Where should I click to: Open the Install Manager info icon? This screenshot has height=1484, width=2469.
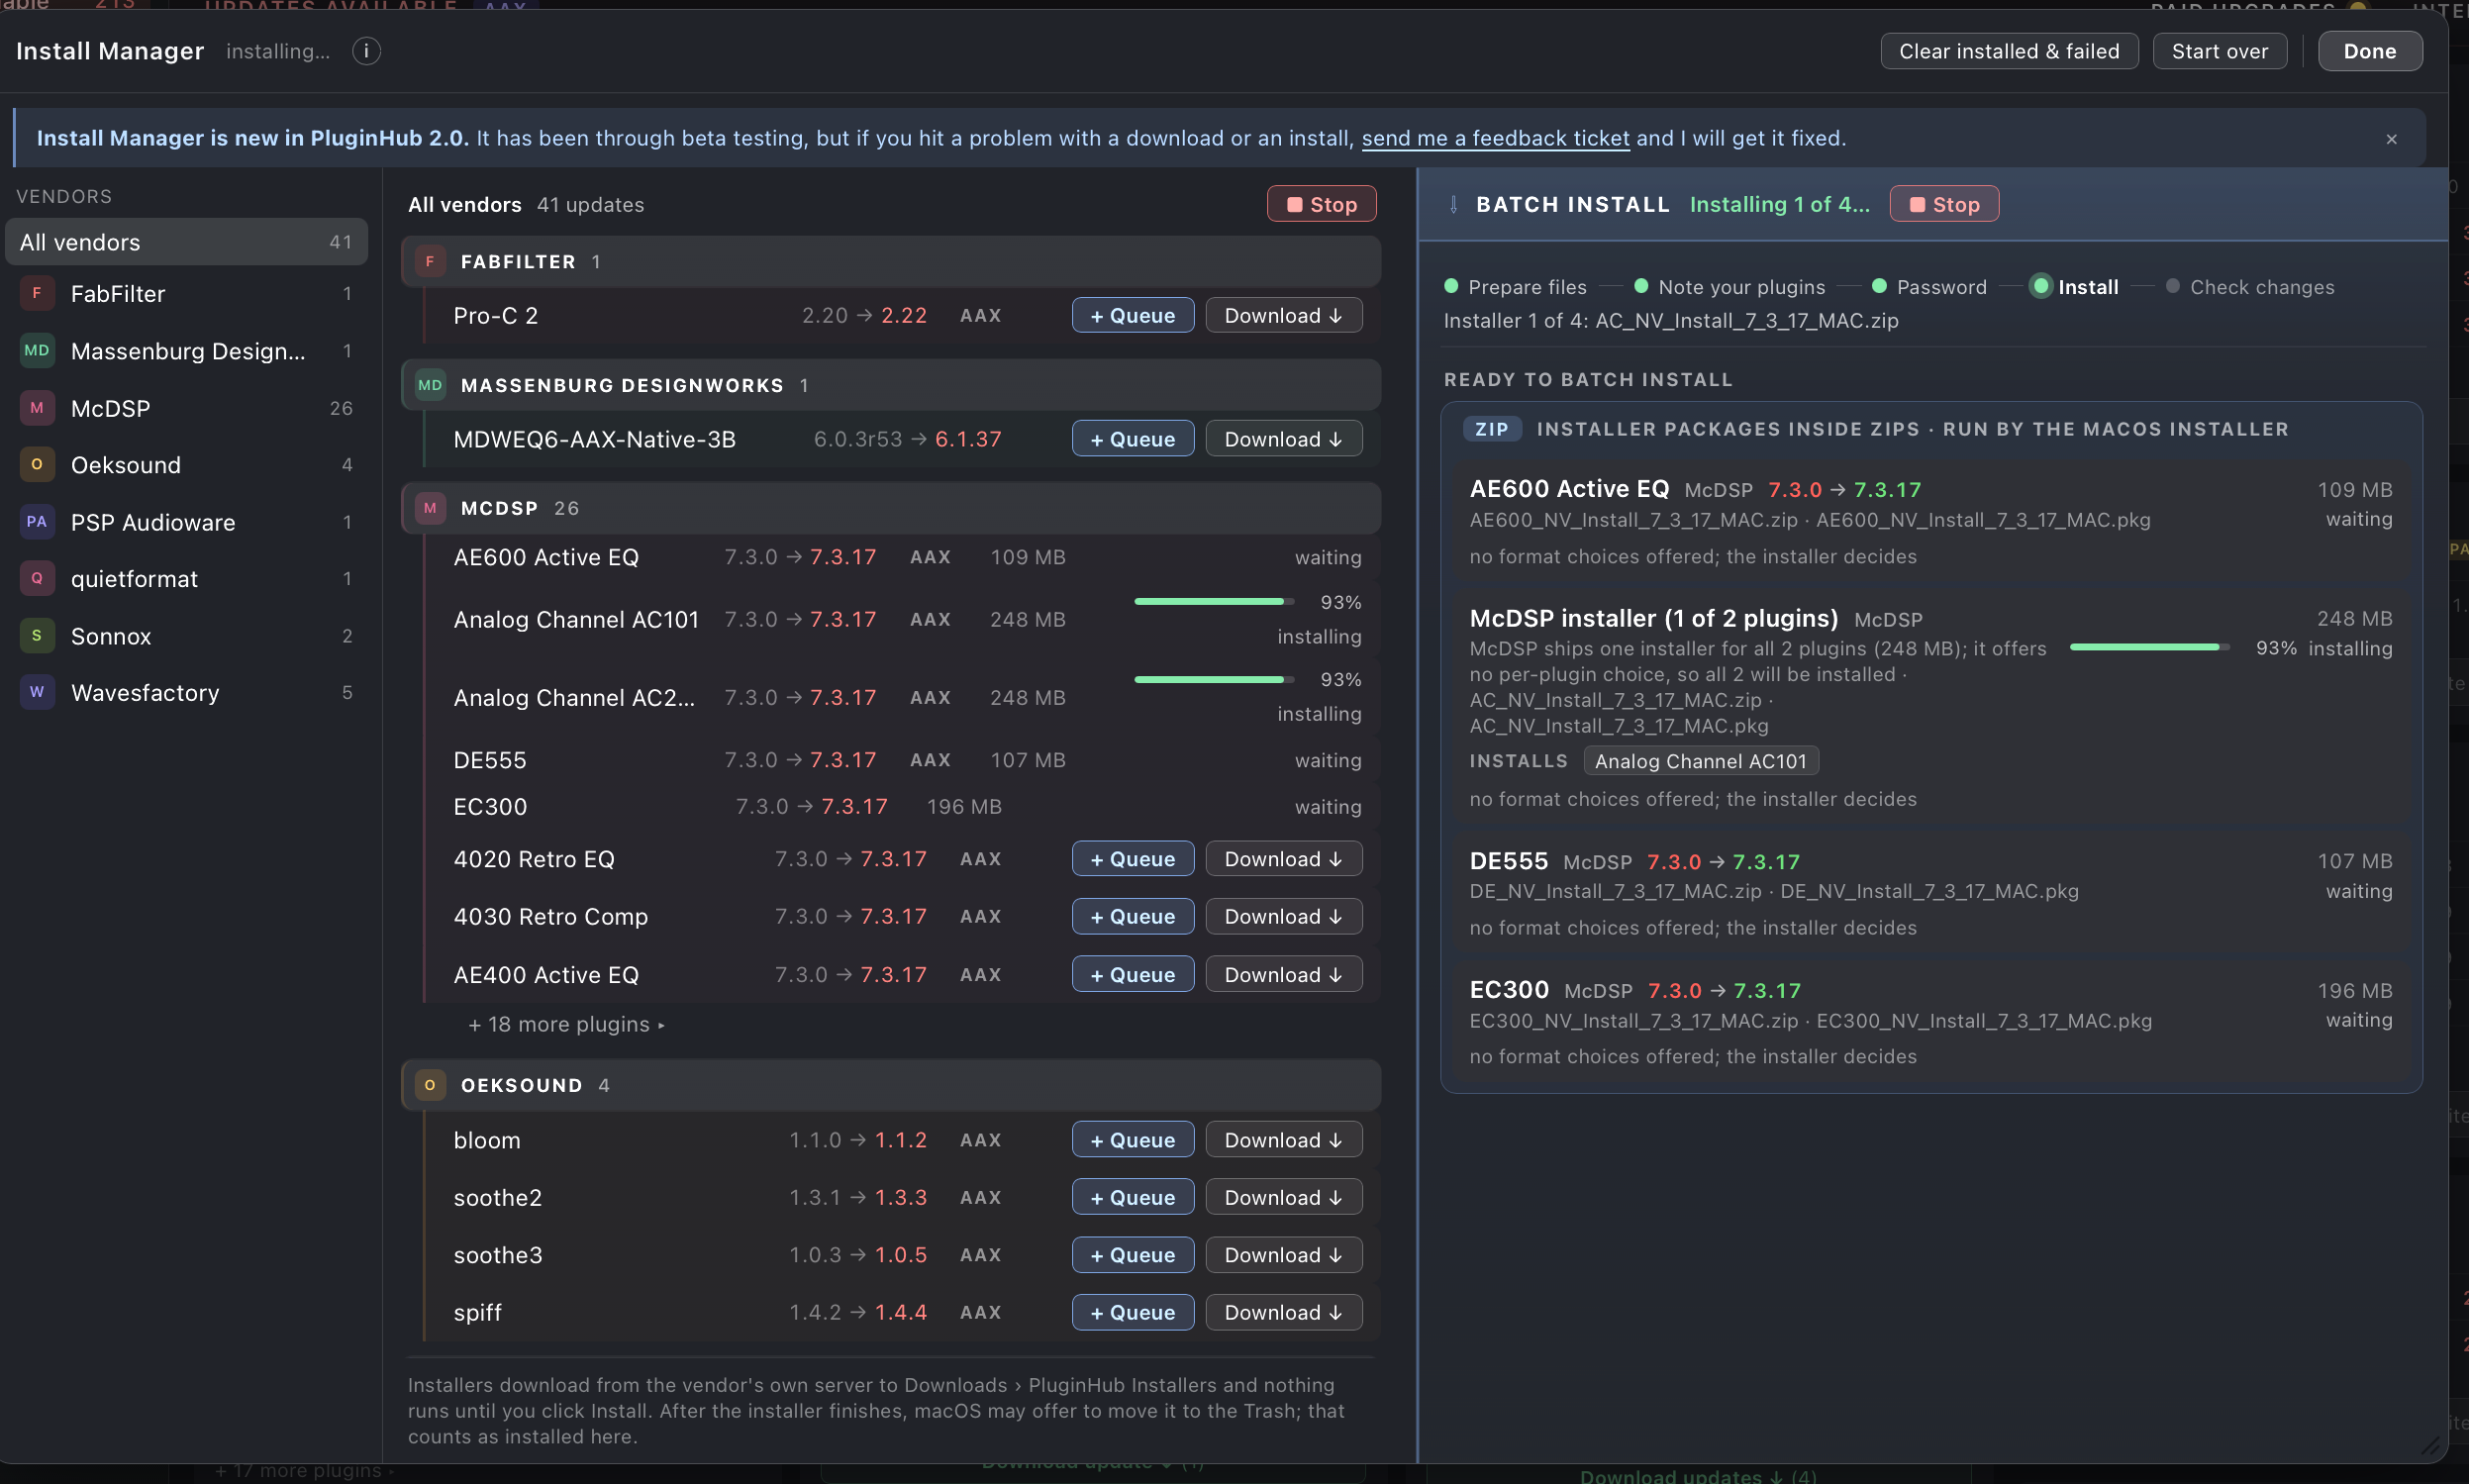point(366,51)
